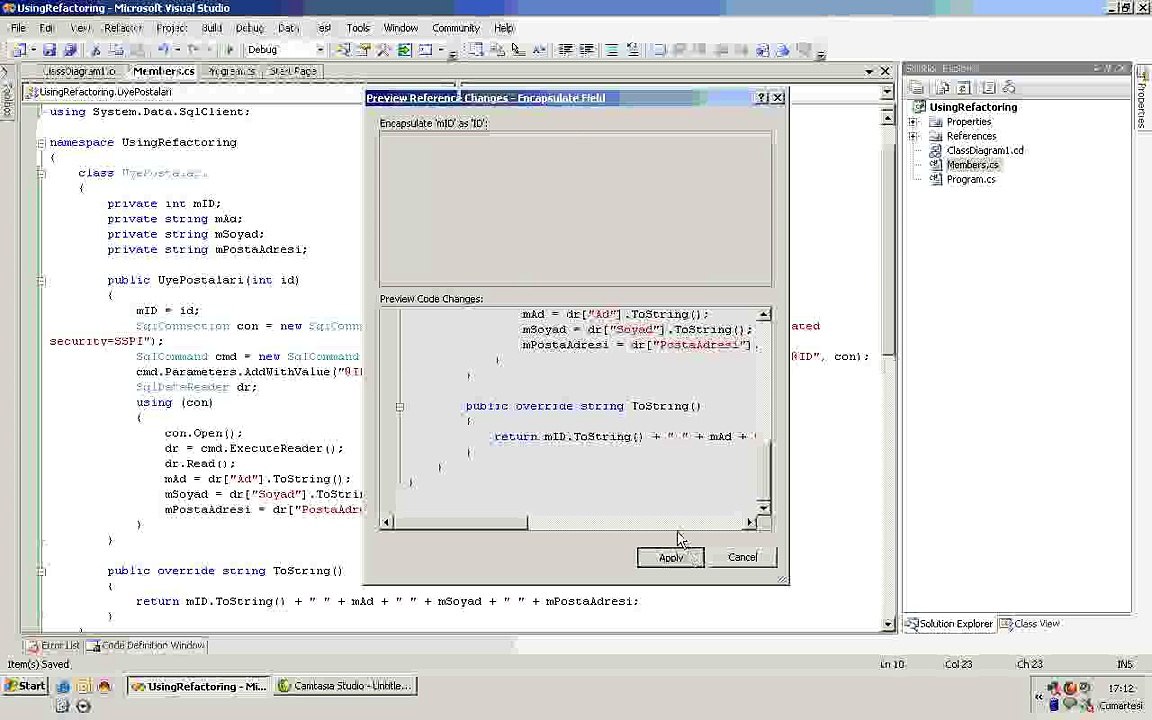Click UsingRefactoring taskbar button

pos(198,686)
